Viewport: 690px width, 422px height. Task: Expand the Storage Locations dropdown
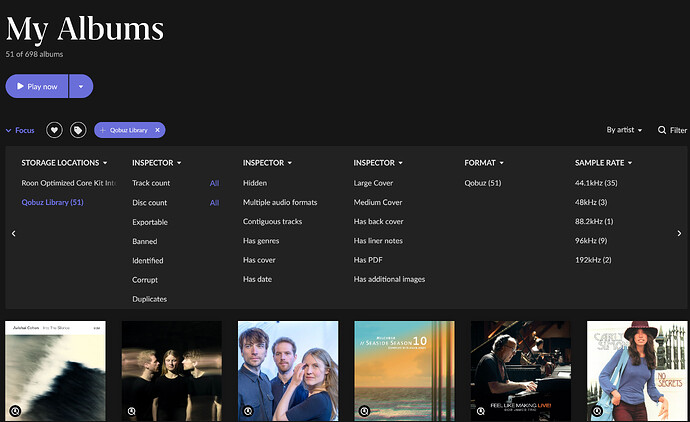tap(64, 163)
